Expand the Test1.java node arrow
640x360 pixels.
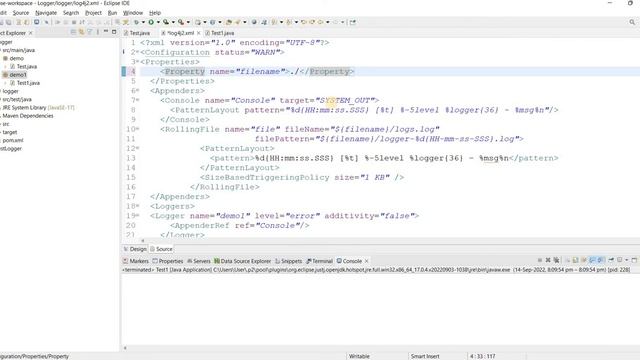(5, 83)
